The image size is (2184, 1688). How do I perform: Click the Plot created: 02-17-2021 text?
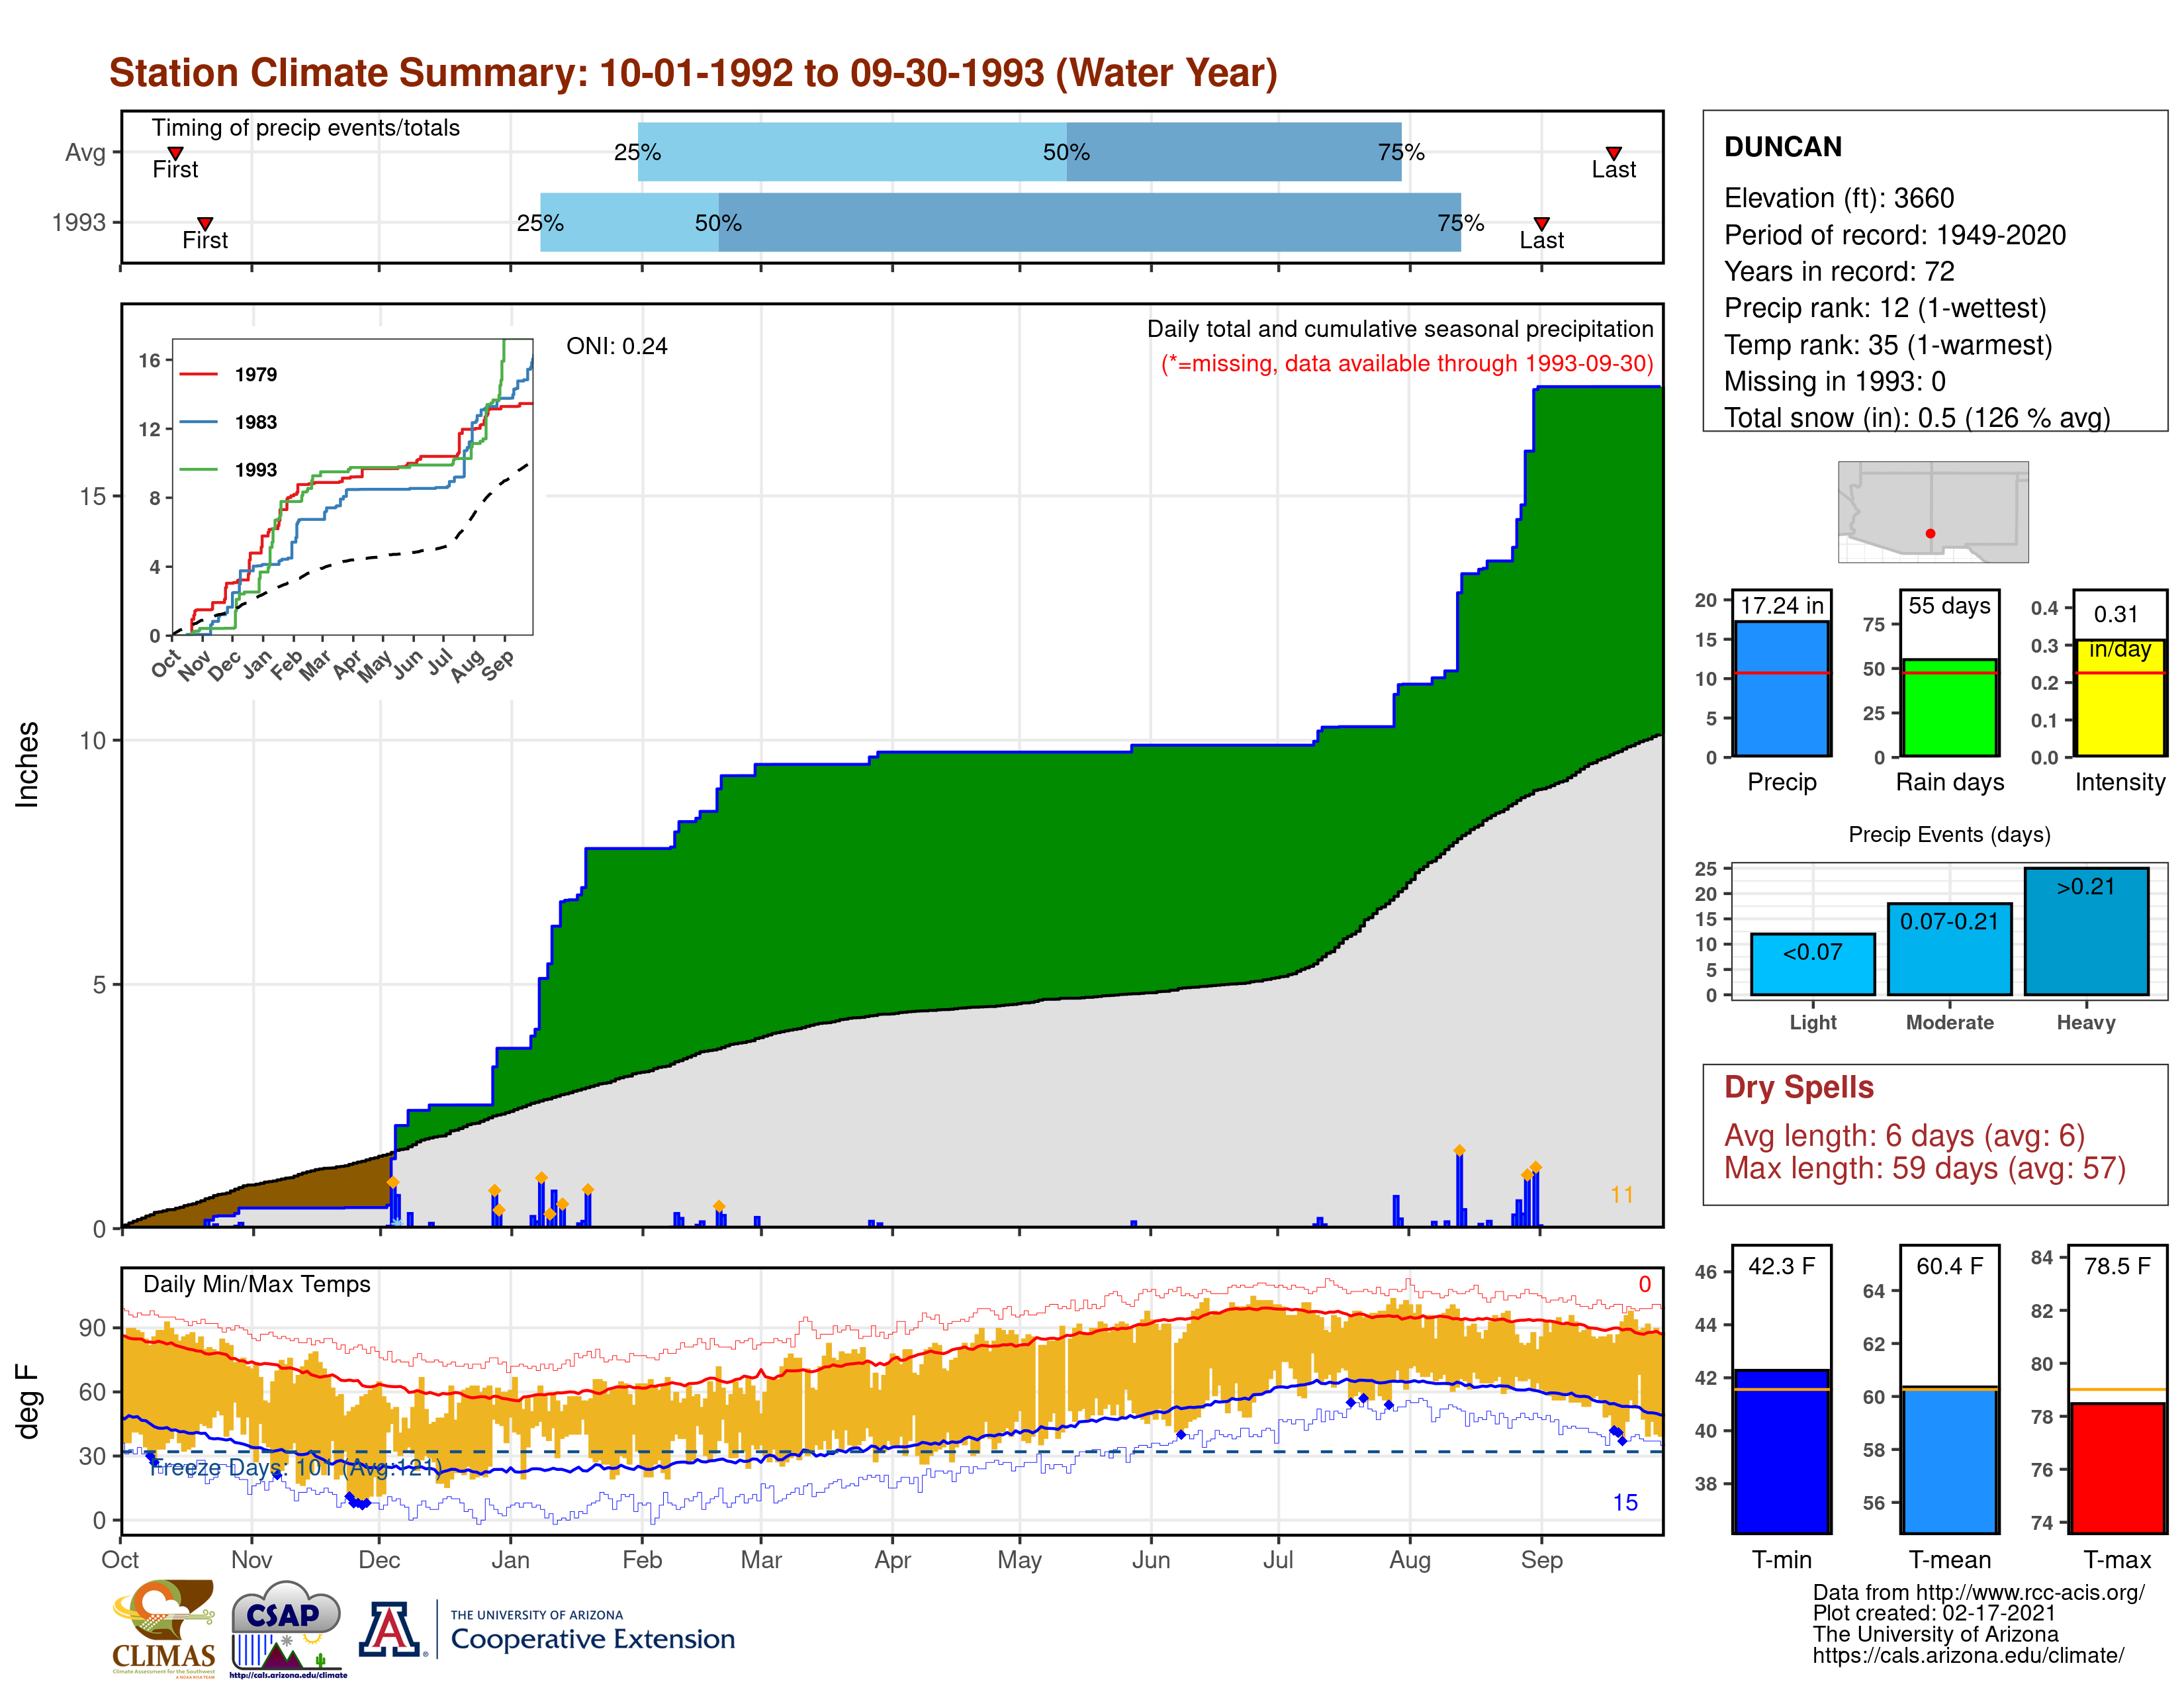[x=1934, y=1613]
